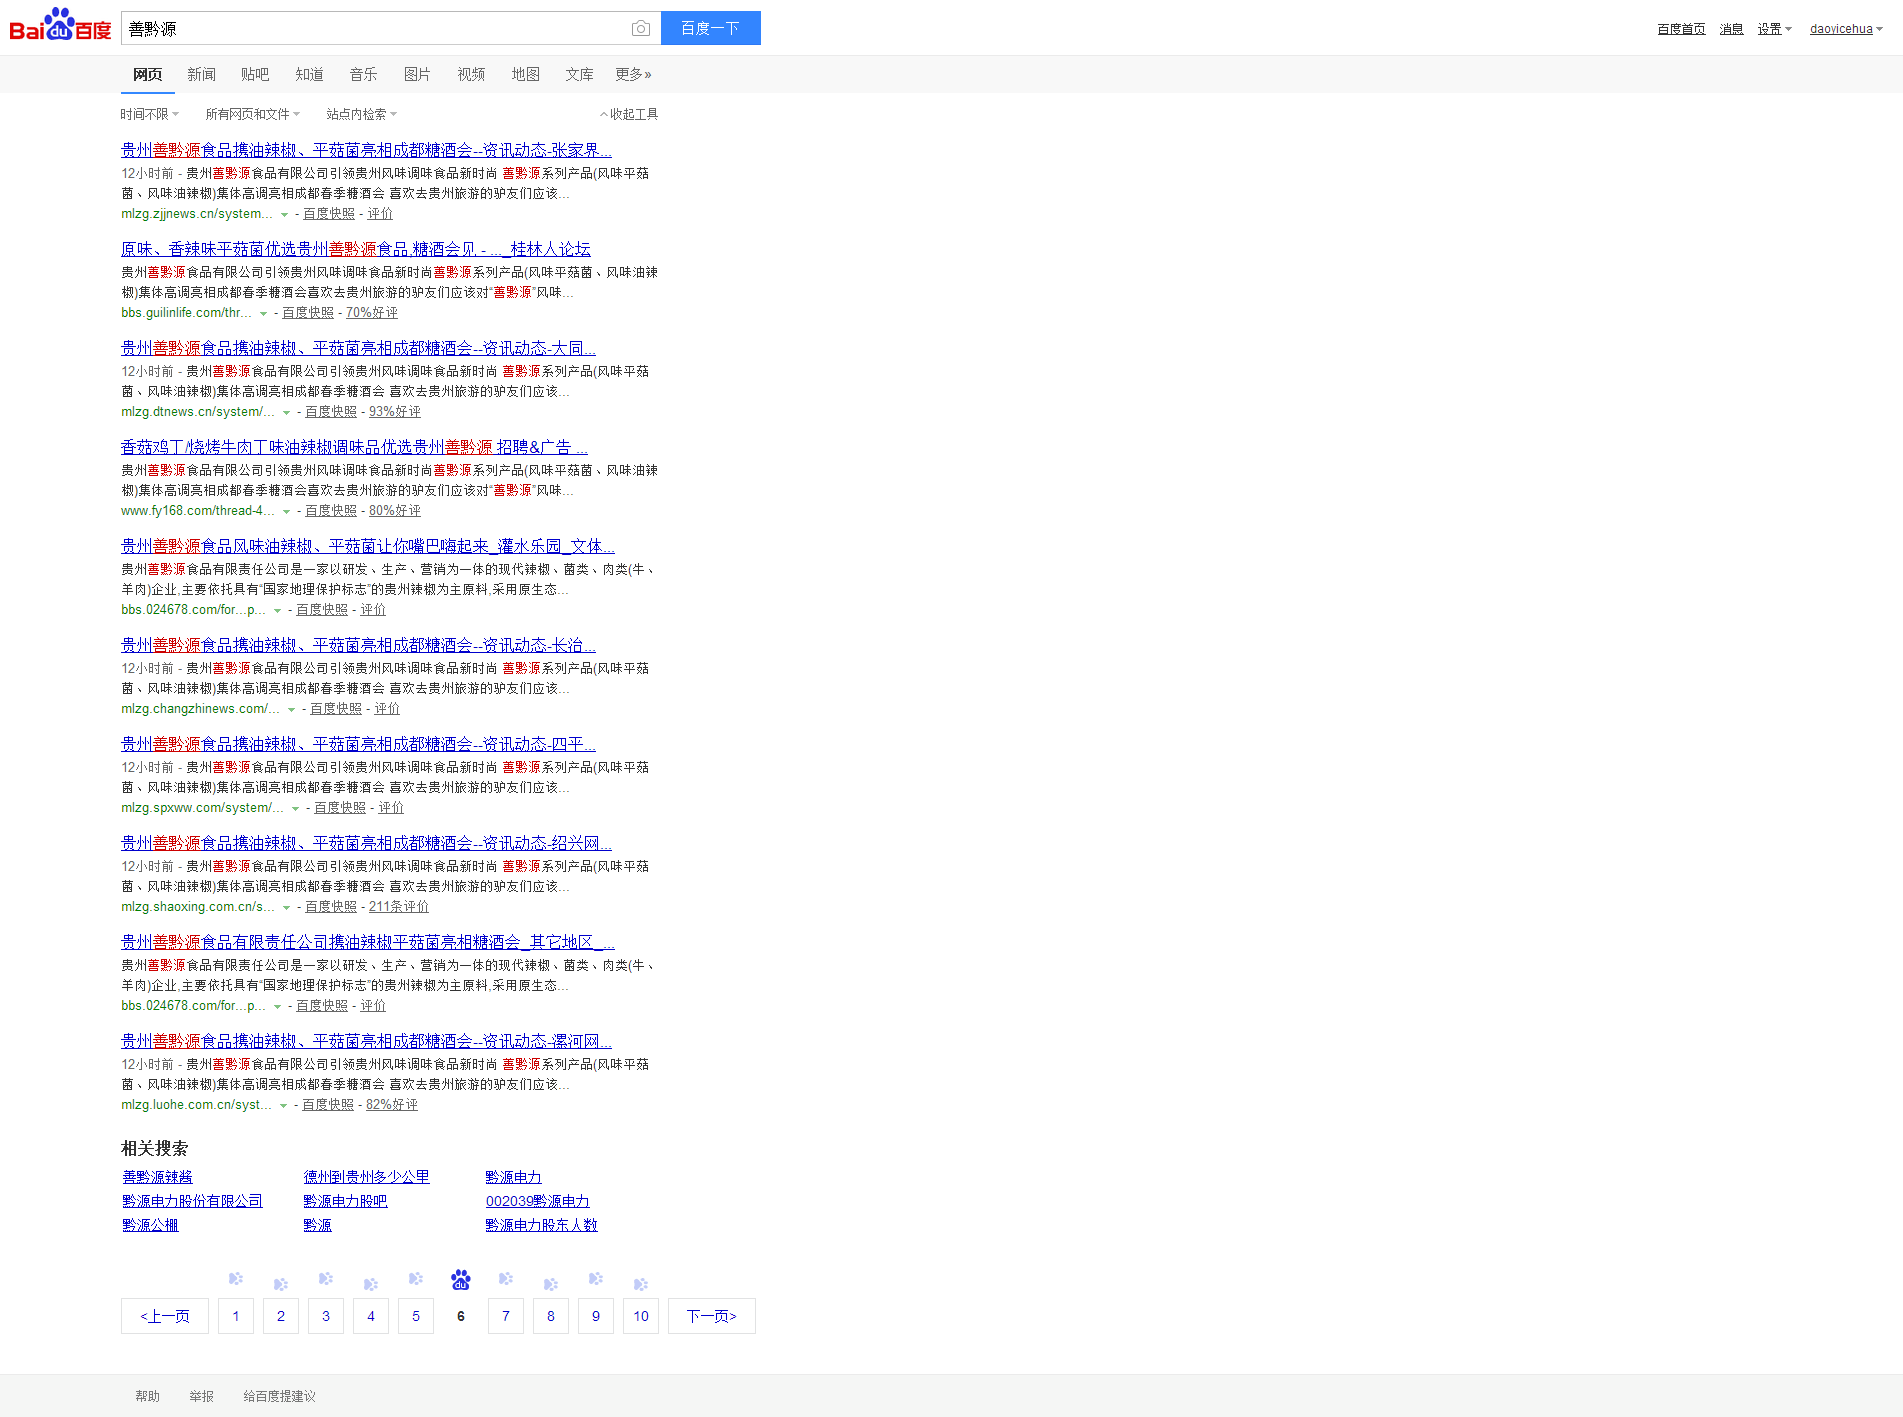Click the paw icon above page 9

click(596, 1279)
